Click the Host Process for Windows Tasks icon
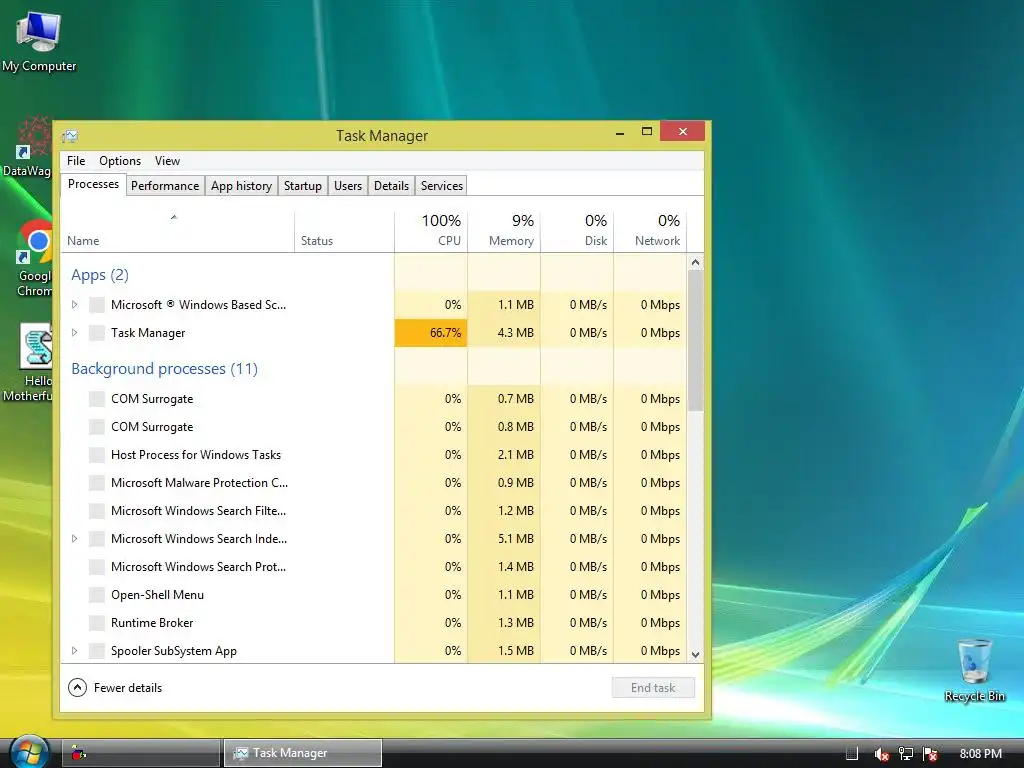 tap(97, 455)
